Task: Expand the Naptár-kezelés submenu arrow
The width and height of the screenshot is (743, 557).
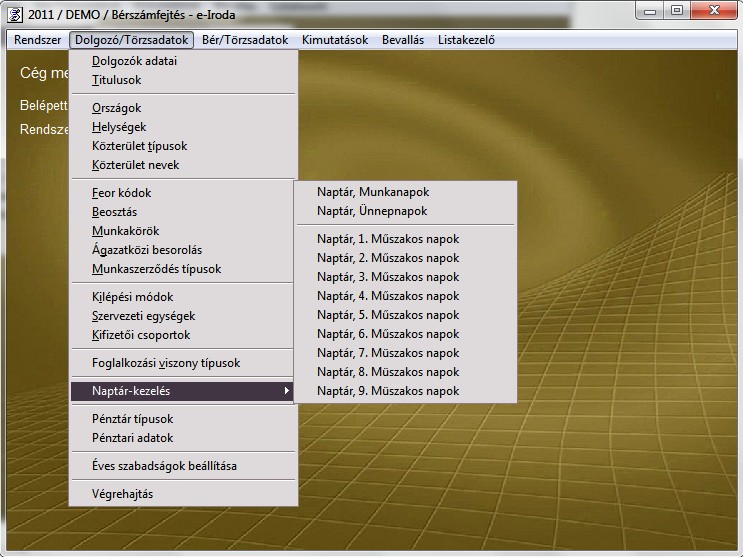Action: coord(287,391)
